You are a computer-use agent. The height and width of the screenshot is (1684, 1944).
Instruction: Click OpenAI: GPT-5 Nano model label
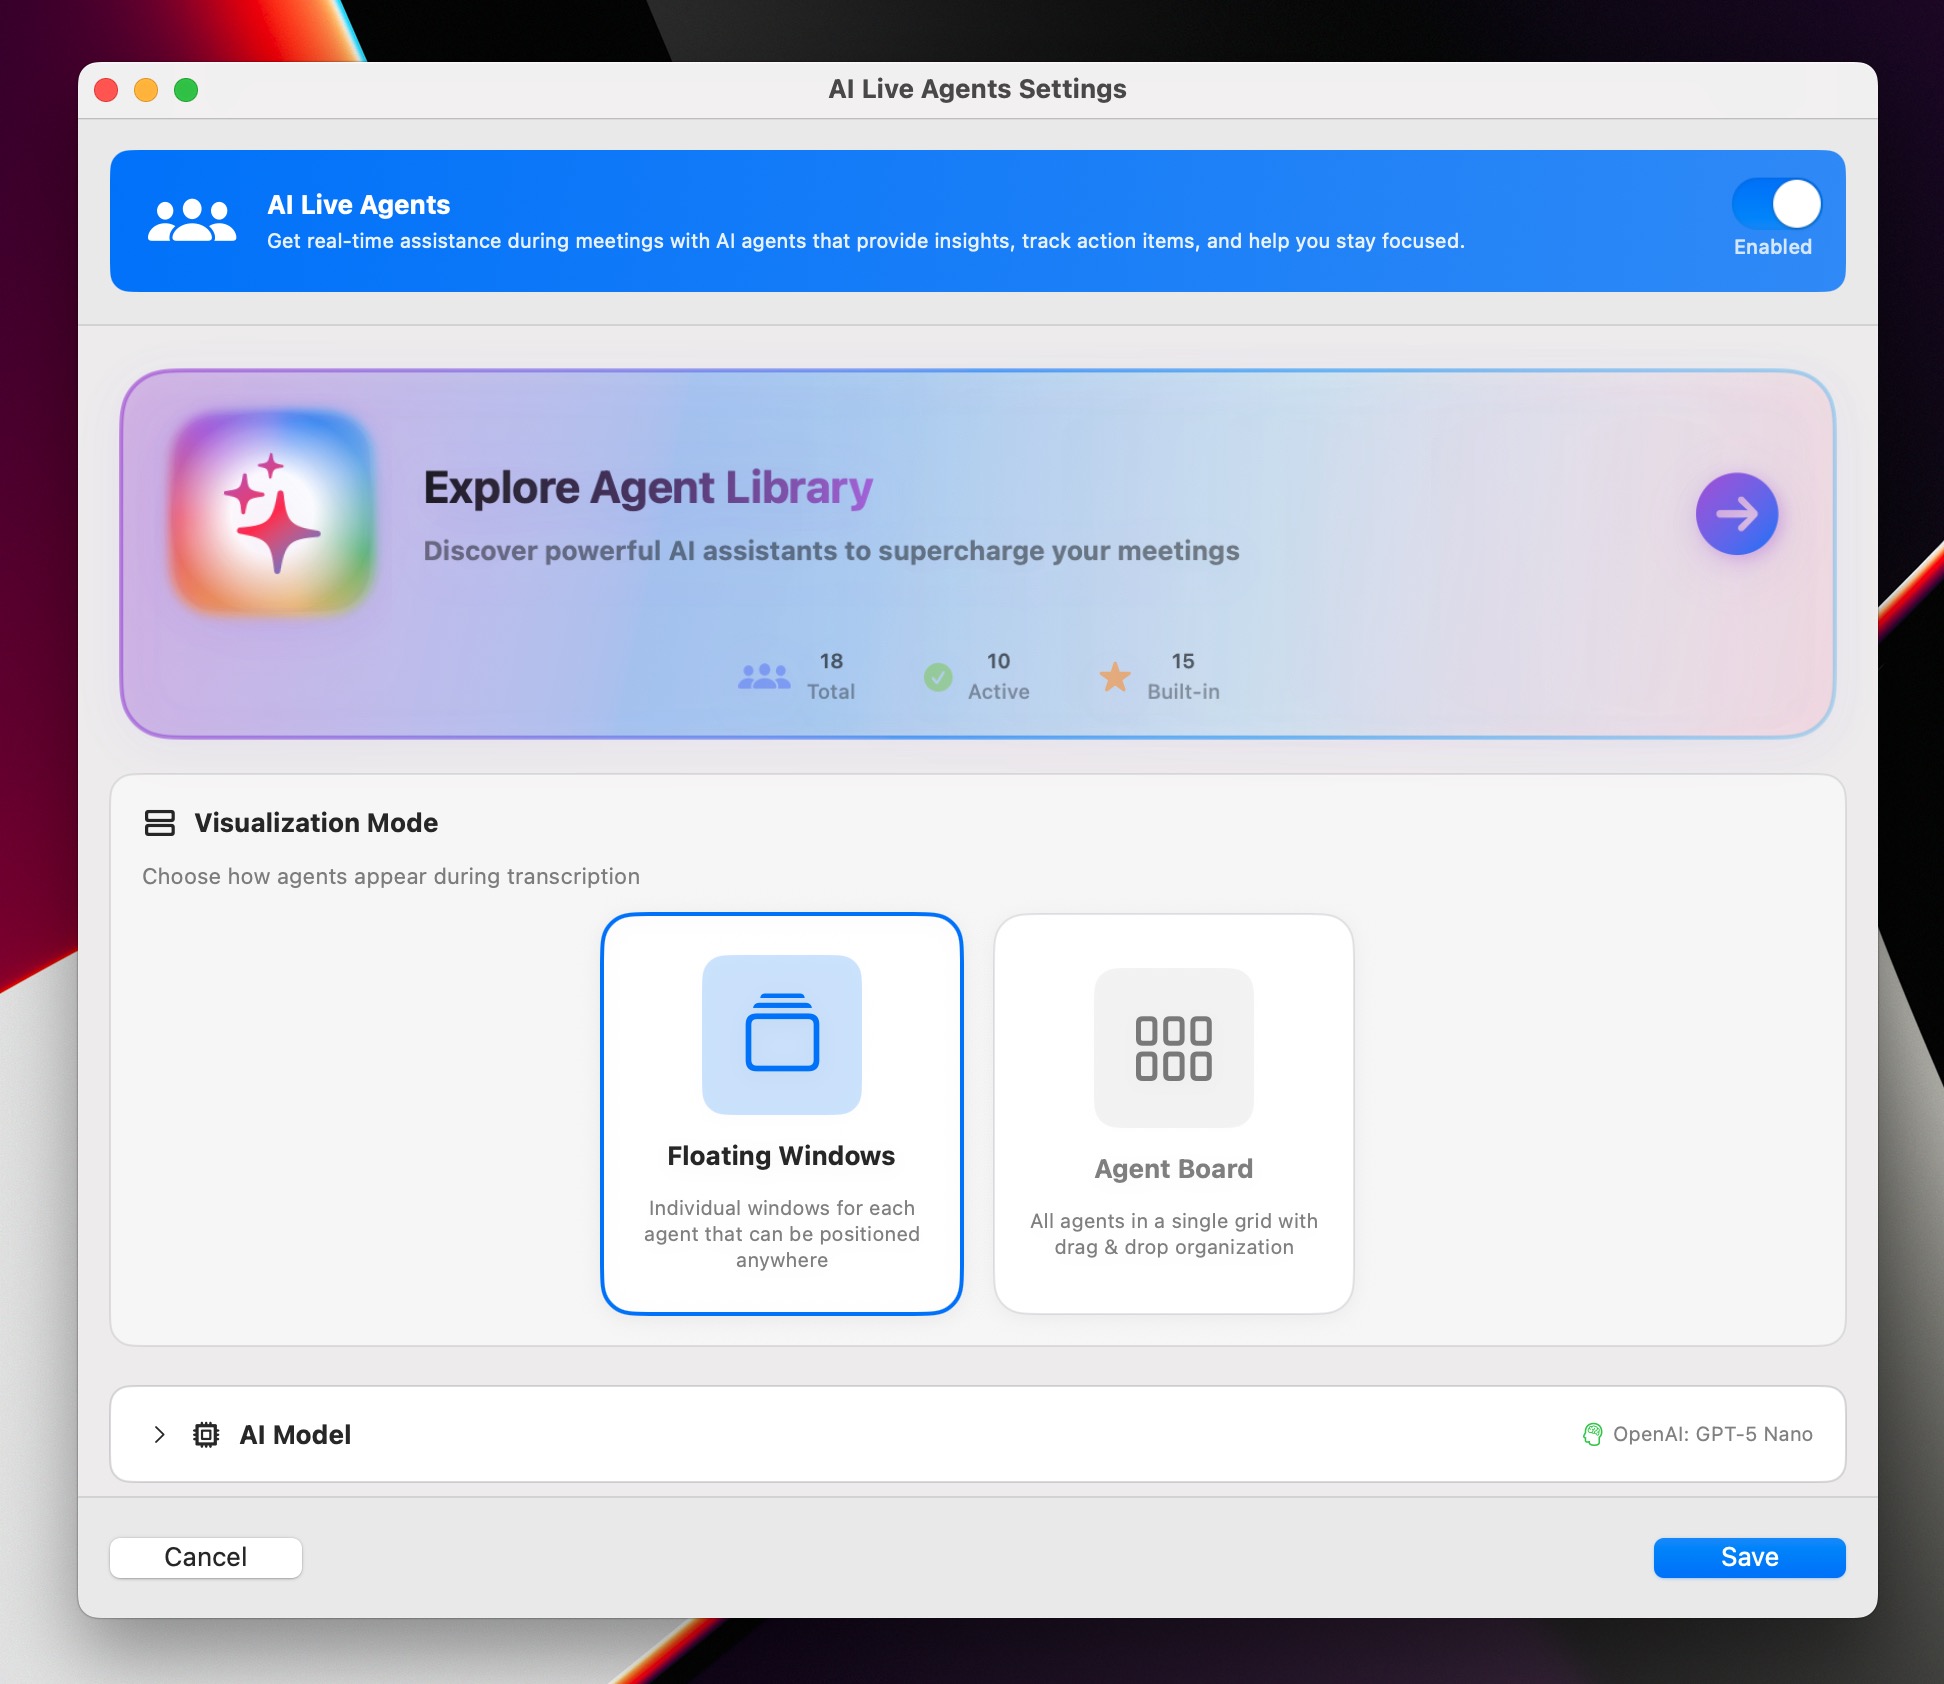[x=1712, y=1434]
